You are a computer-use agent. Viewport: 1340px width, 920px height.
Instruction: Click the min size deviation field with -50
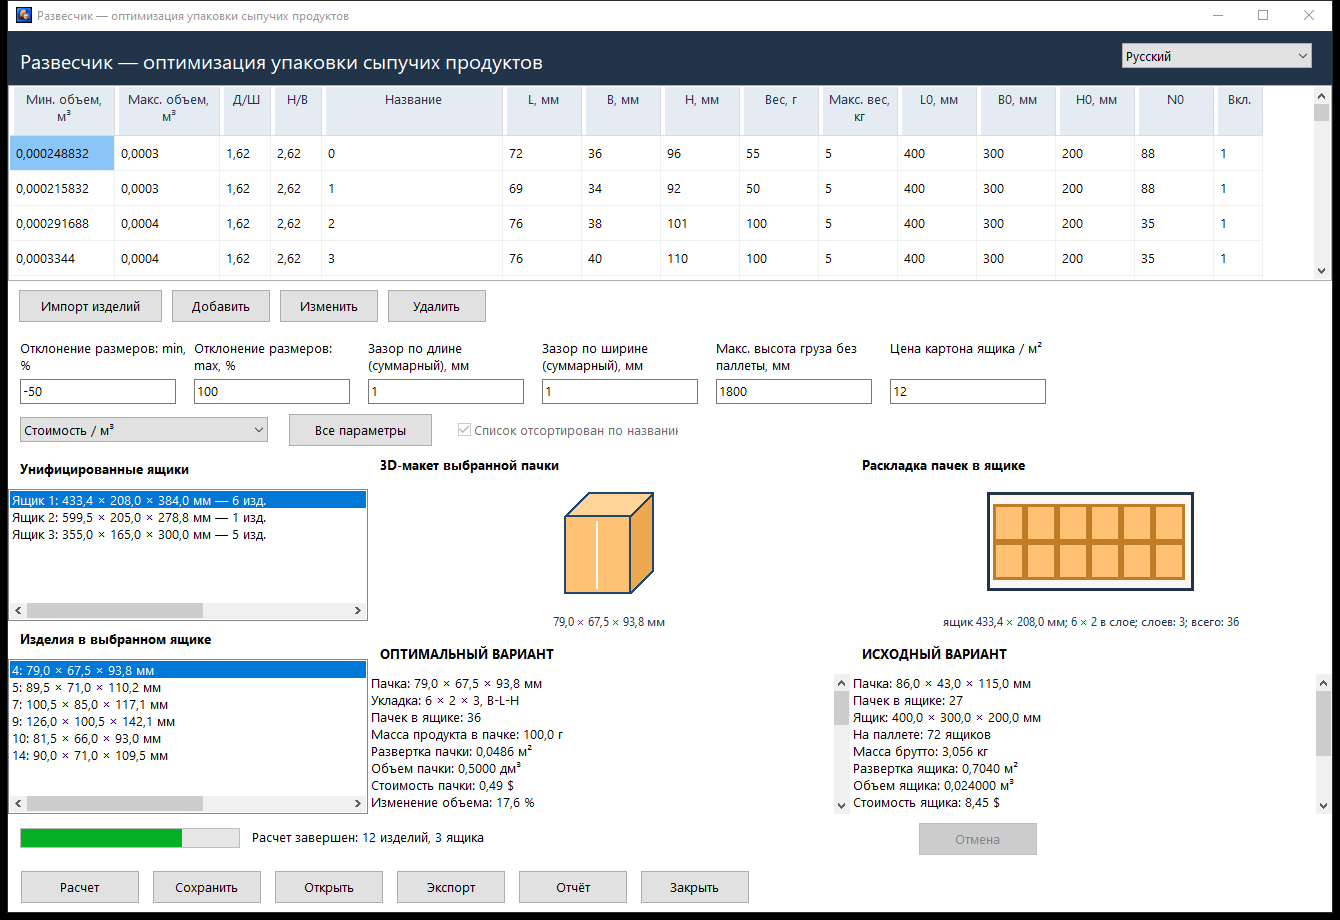(x=98, y=391)
